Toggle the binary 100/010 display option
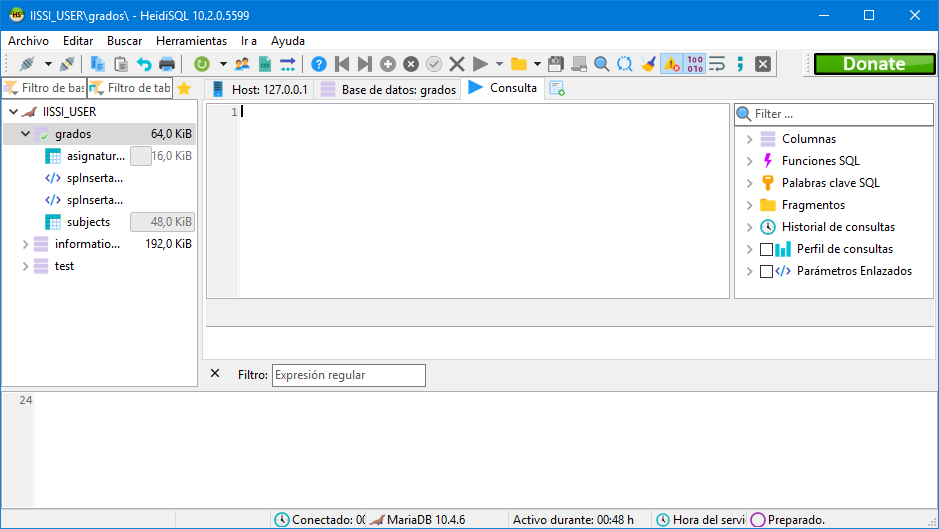This screenshot has height=529, width=939. [x=695, y=64]
